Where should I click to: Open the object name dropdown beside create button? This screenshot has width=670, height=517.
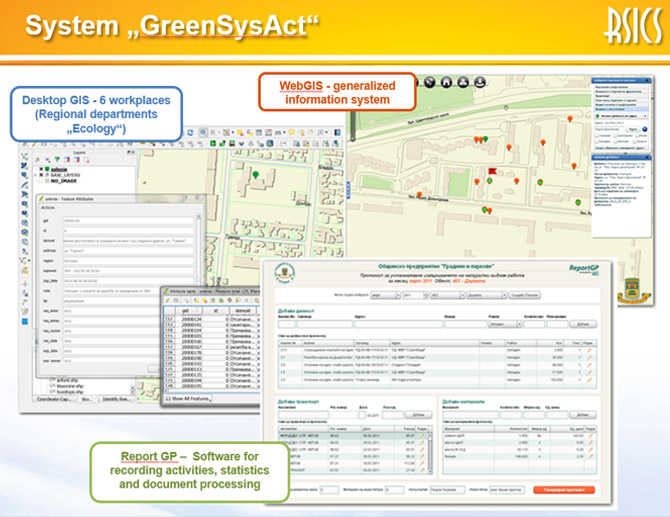[x=487, y=295]
